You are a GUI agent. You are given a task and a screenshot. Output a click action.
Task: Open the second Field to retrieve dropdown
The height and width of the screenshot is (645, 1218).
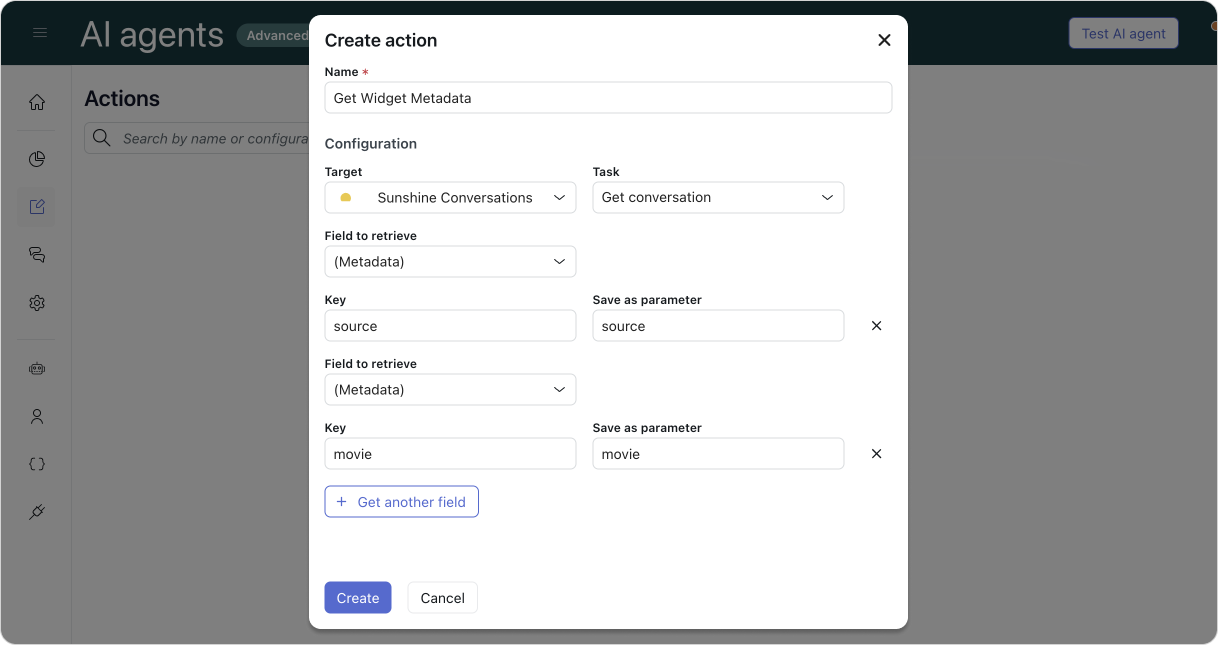pos(450,390)
